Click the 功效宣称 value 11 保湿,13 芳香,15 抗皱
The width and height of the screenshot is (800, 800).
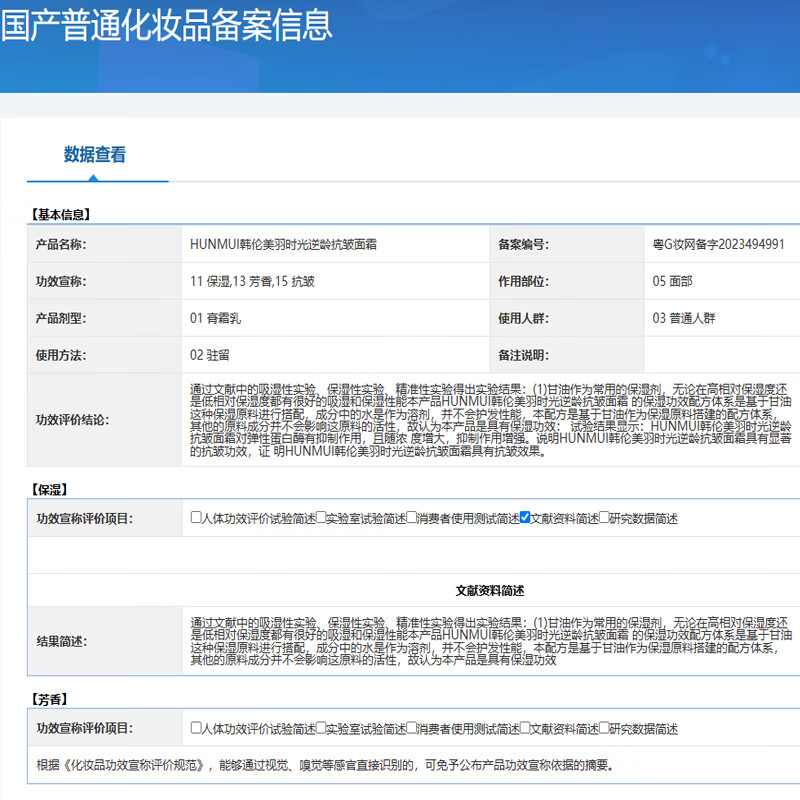point(252,282)
